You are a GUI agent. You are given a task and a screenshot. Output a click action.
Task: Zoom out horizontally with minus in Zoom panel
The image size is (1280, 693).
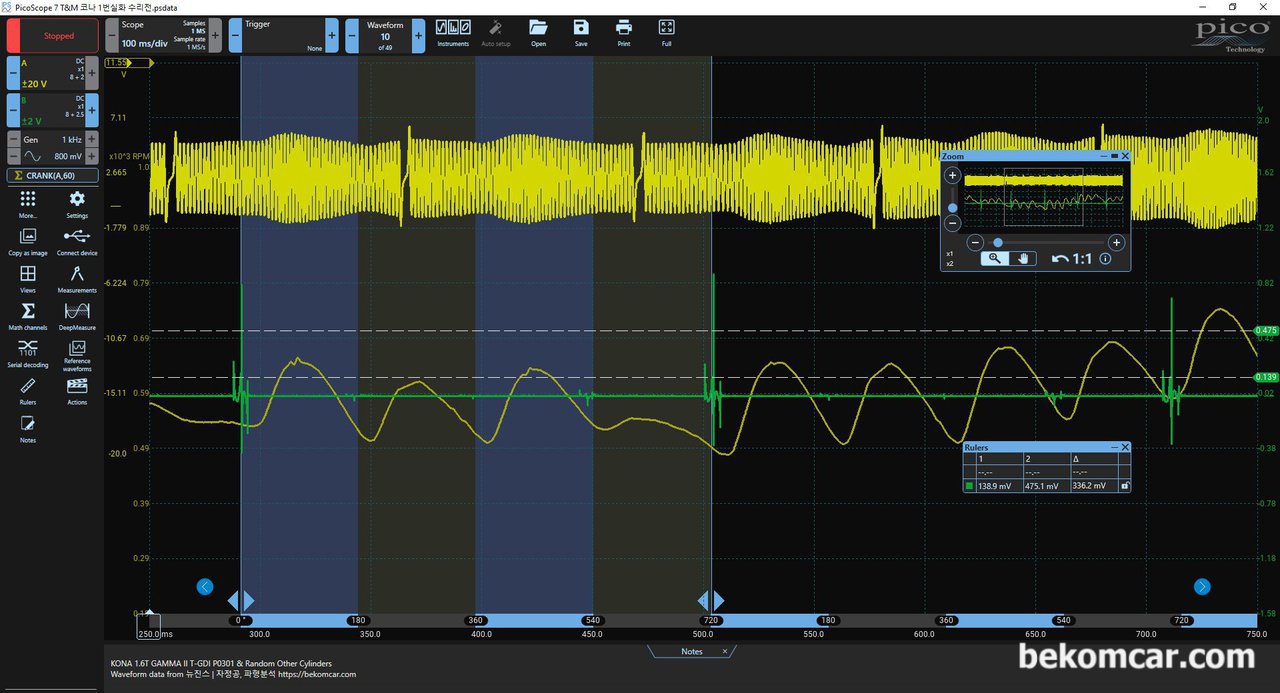[x=975, y=242]
